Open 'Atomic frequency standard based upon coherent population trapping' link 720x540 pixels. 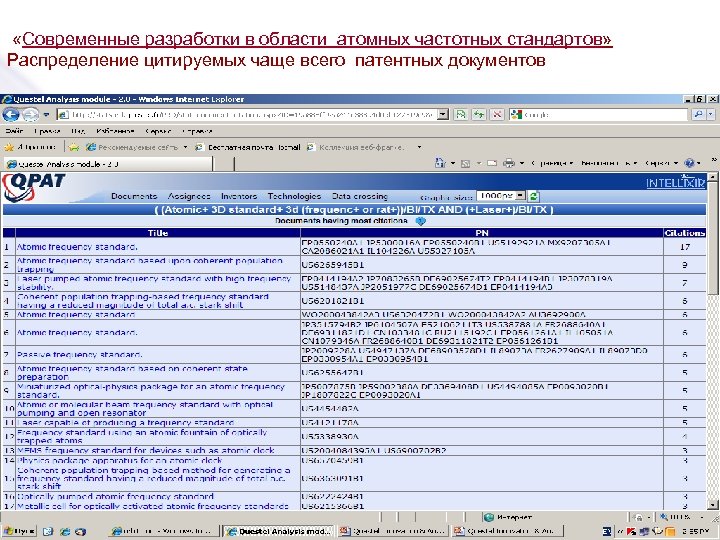coord(150,265)
